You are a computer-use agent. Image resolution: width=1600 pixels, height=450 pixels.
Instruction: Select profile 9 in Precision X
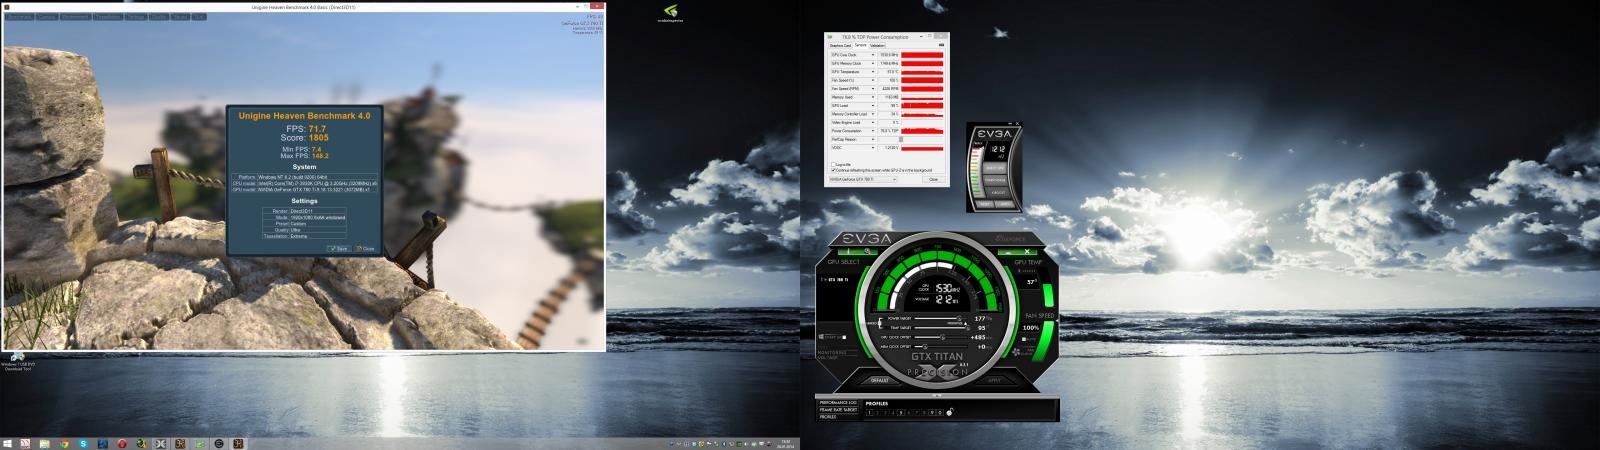point(932,412)
